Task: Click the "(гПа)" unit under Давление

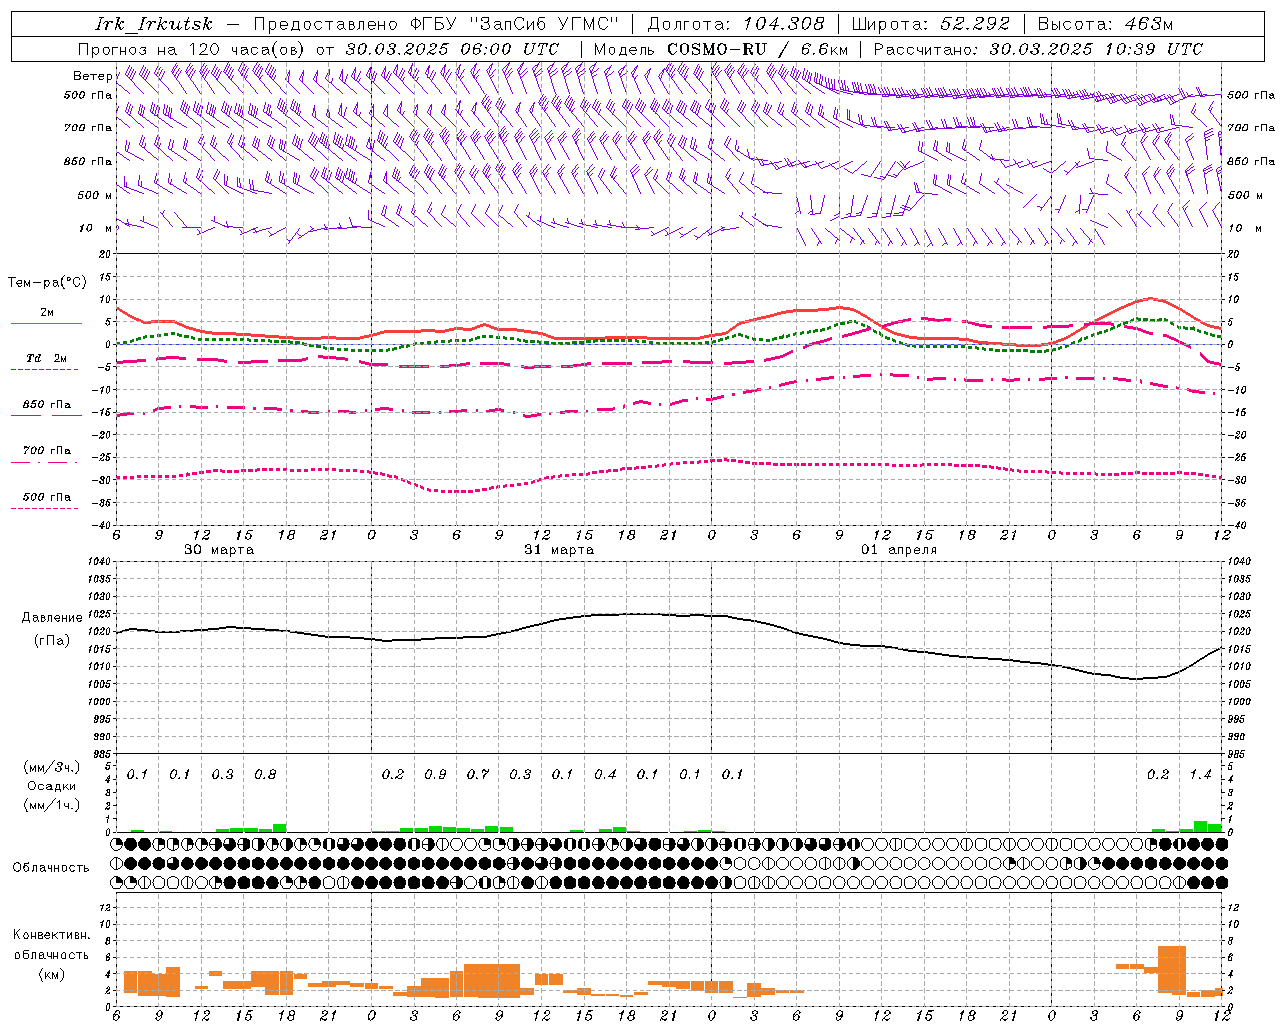Action: [x=52, y=640]
